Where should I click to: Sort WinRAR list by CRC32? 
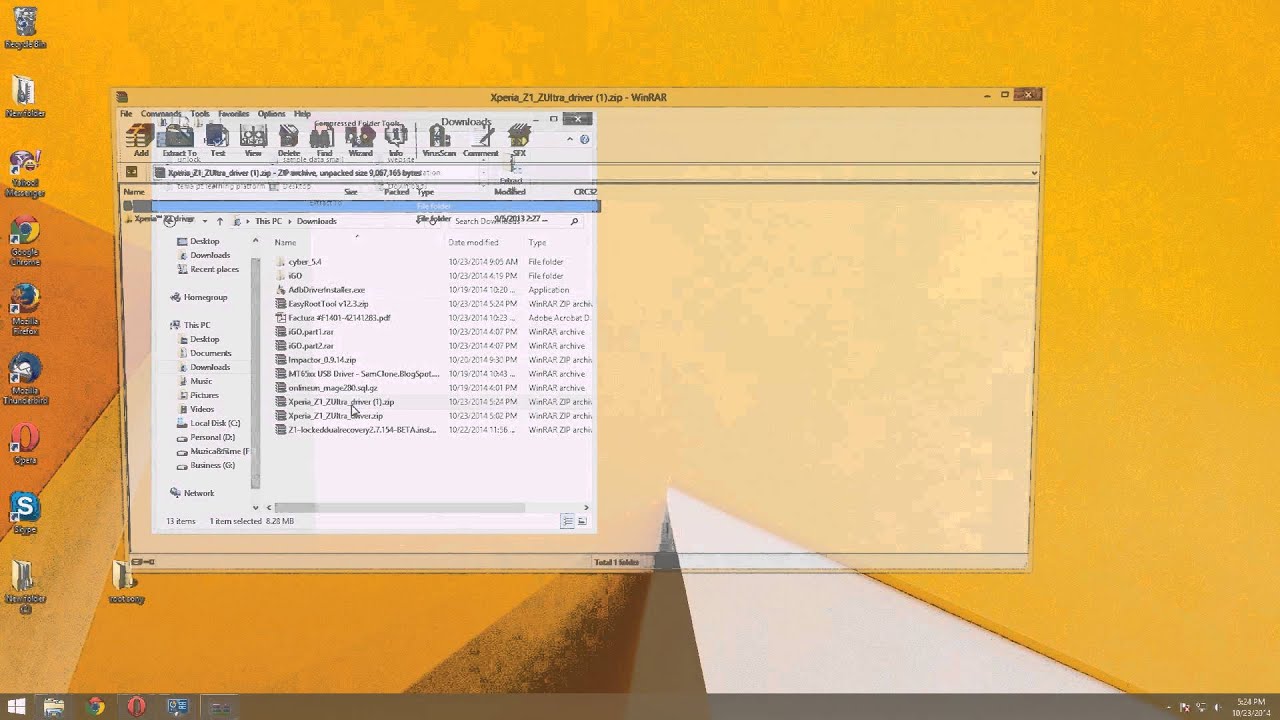(x=585, y=191)
